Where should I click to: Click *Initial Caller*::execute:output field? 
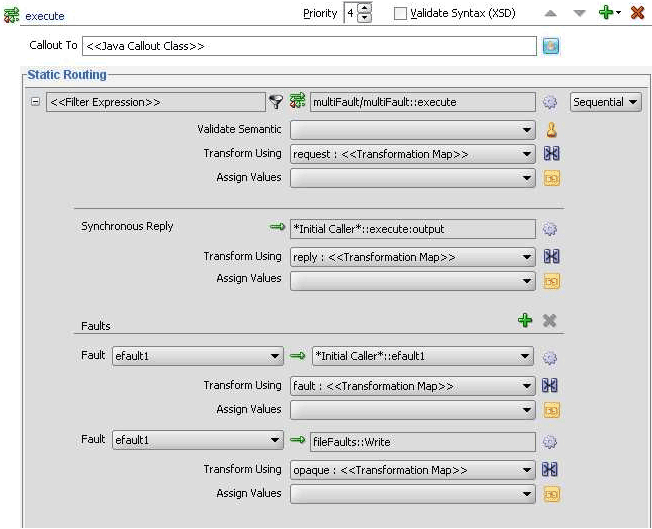click(x=412, y=229)
